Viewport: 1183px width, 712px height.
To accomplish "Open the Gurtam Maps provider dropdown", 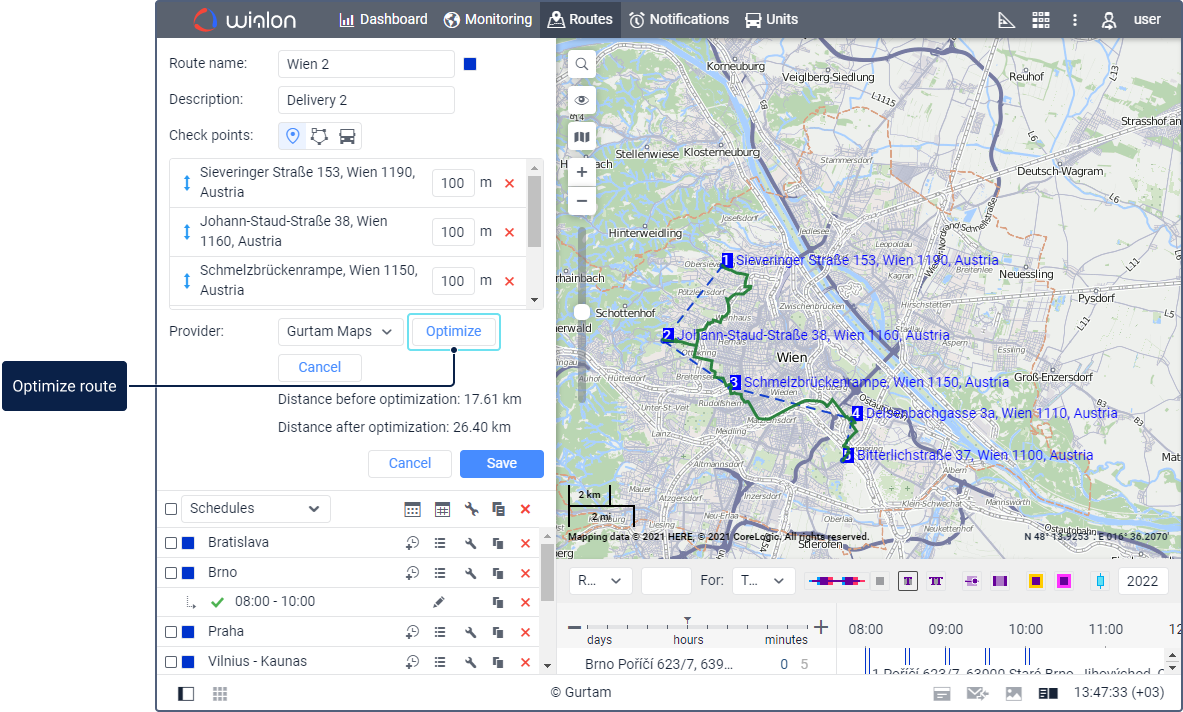I will click(340, 331).
